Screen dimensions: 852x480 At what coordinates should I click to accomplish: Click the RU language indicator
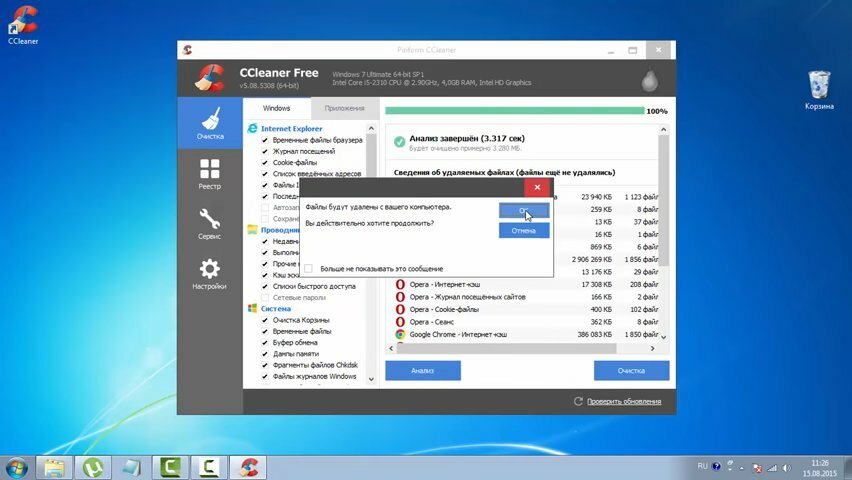pos(703,466)
